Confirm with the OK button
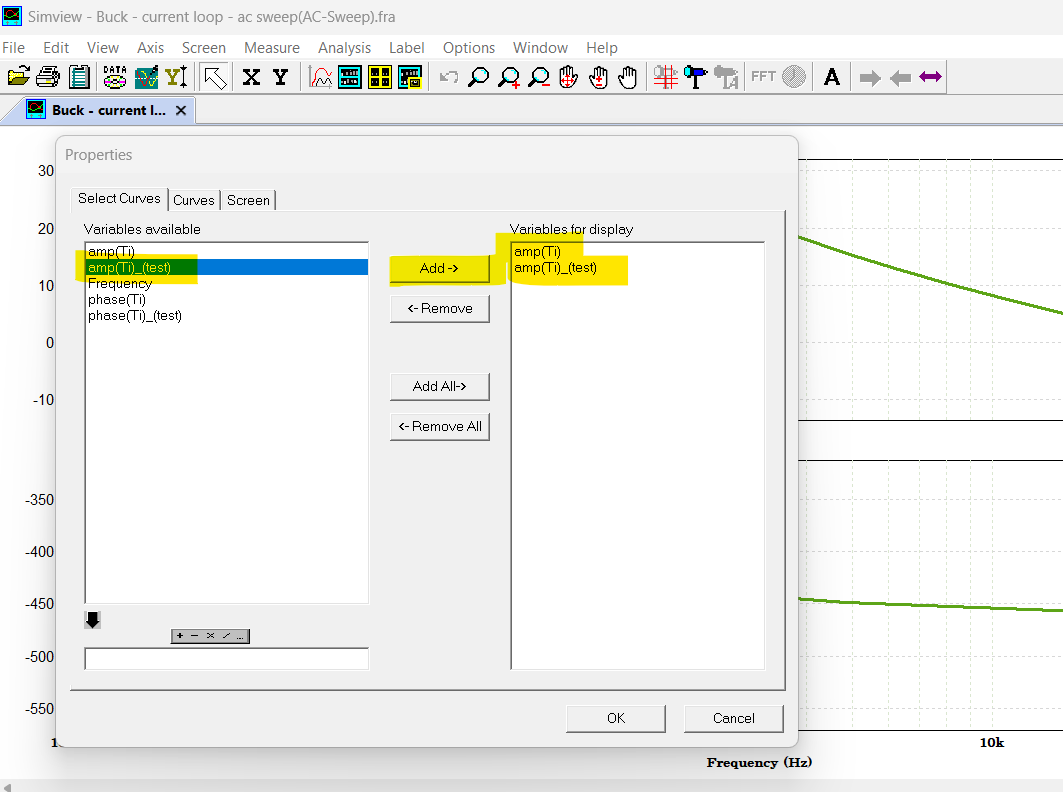Image resolution: width=1063 pixels, height=792 pixels. coord(616,718)
